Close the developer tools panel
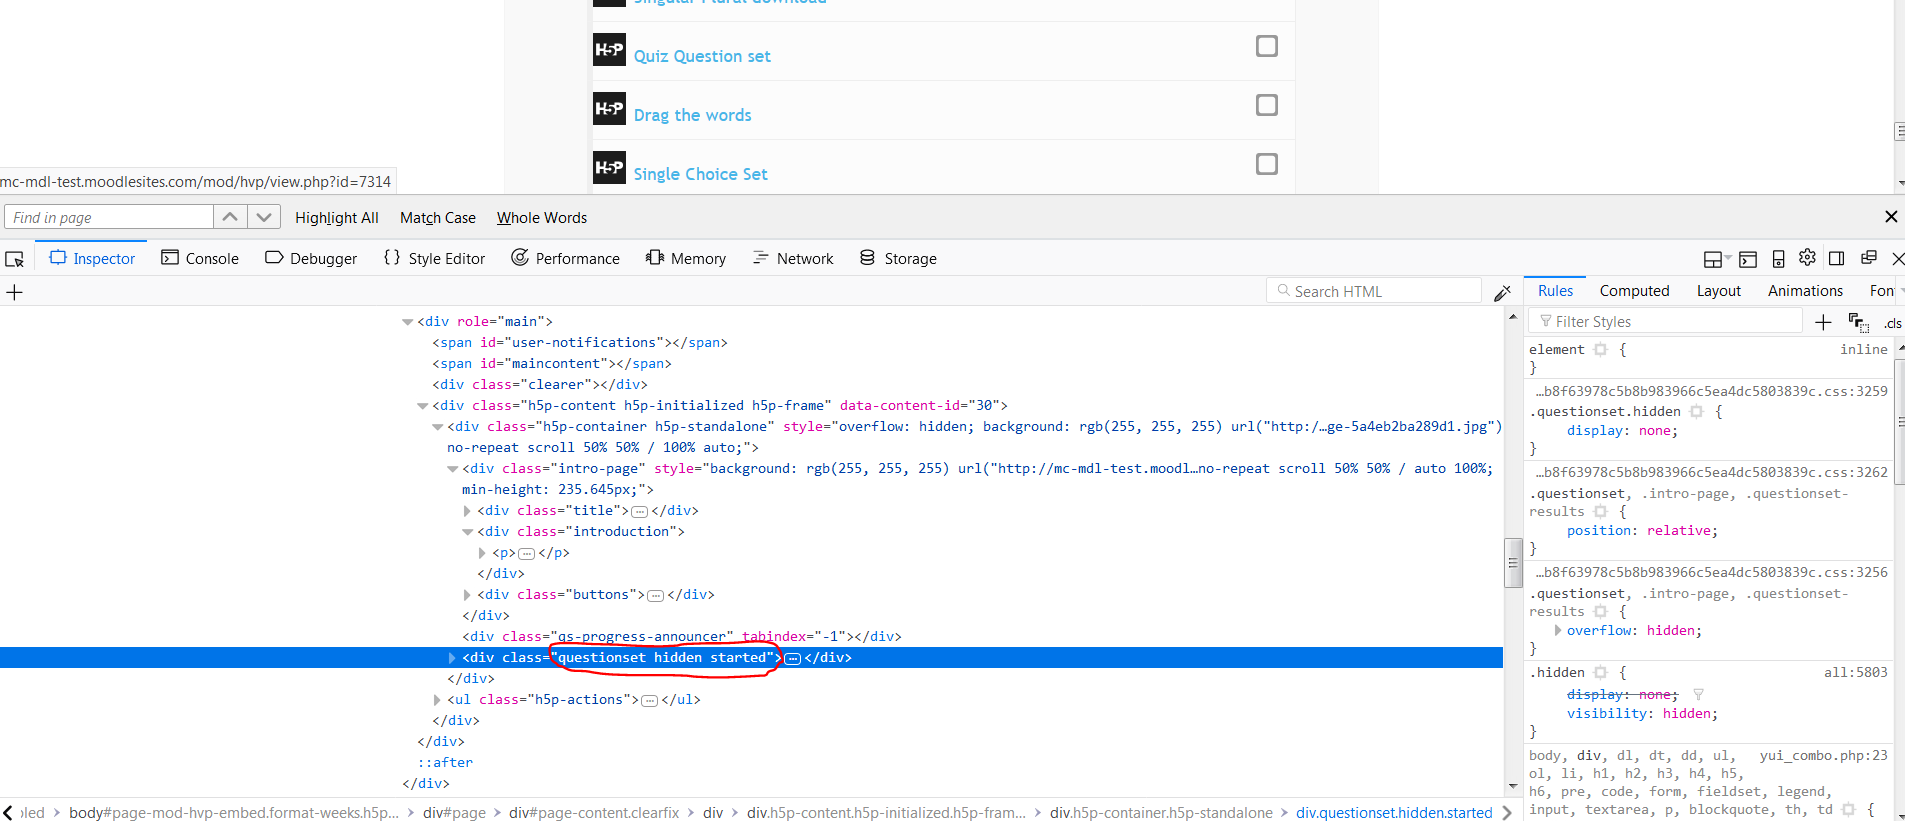This screenshot has height=821, width=1905. (1897, 258)
